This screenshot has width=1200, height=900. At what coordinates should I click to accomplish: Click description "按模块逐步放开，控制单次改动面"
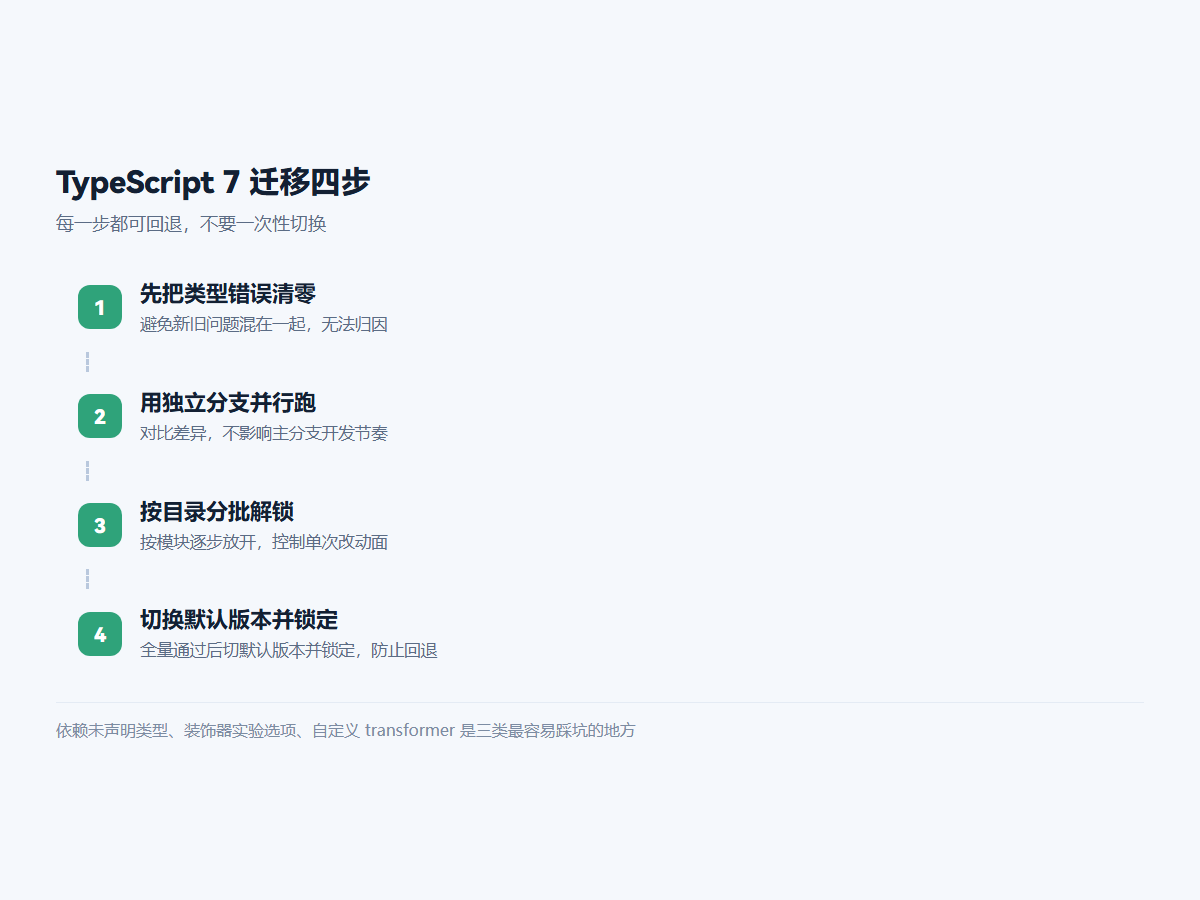pyautogui.click(x=264, y=542)
